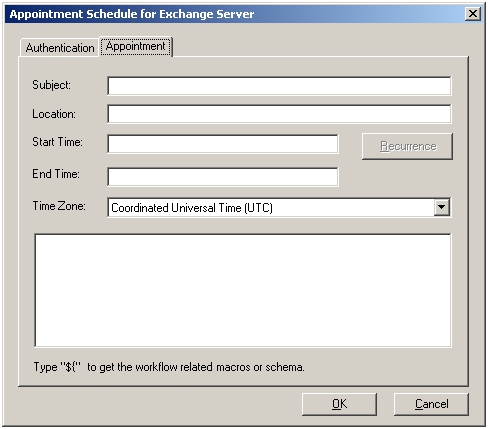Confirm the dialog with OK
Viewport: 488px width, 429px height.
pyautogui.click(x=339, y=404)
